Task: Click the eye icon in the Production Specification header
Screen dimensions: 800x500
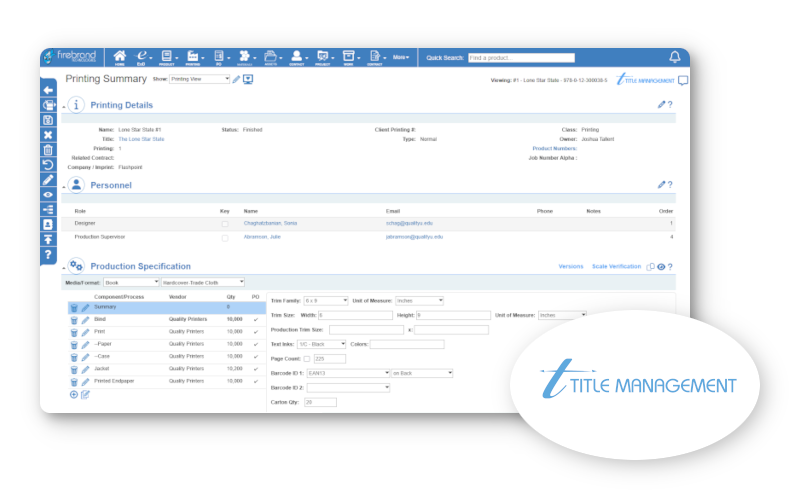Action: 661,267
